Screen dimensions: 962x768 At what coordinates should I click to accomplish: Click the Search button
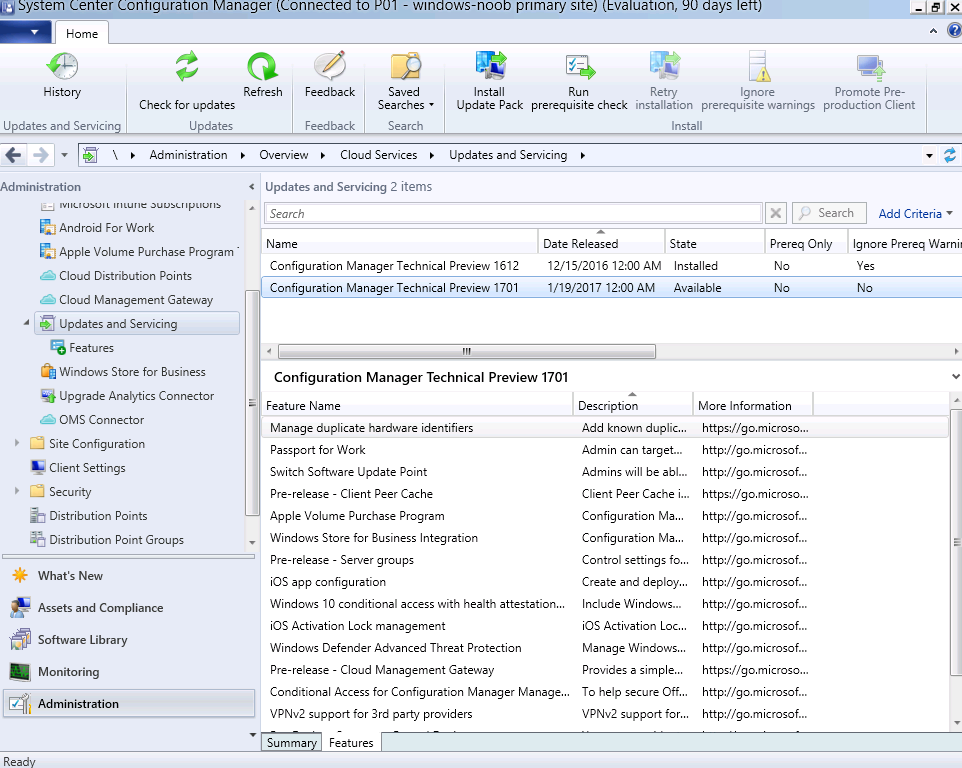pos(829,213)
